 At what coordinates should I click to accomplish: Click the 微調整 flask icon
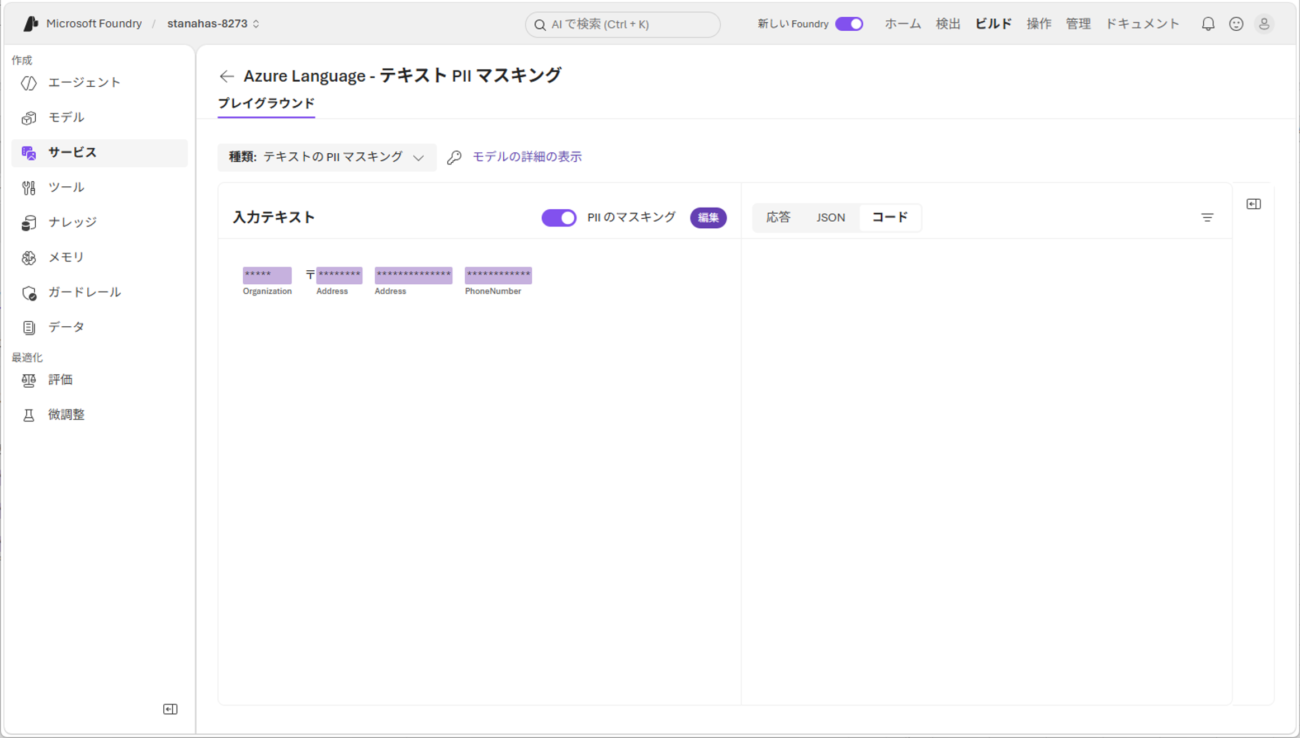(29, 415)
